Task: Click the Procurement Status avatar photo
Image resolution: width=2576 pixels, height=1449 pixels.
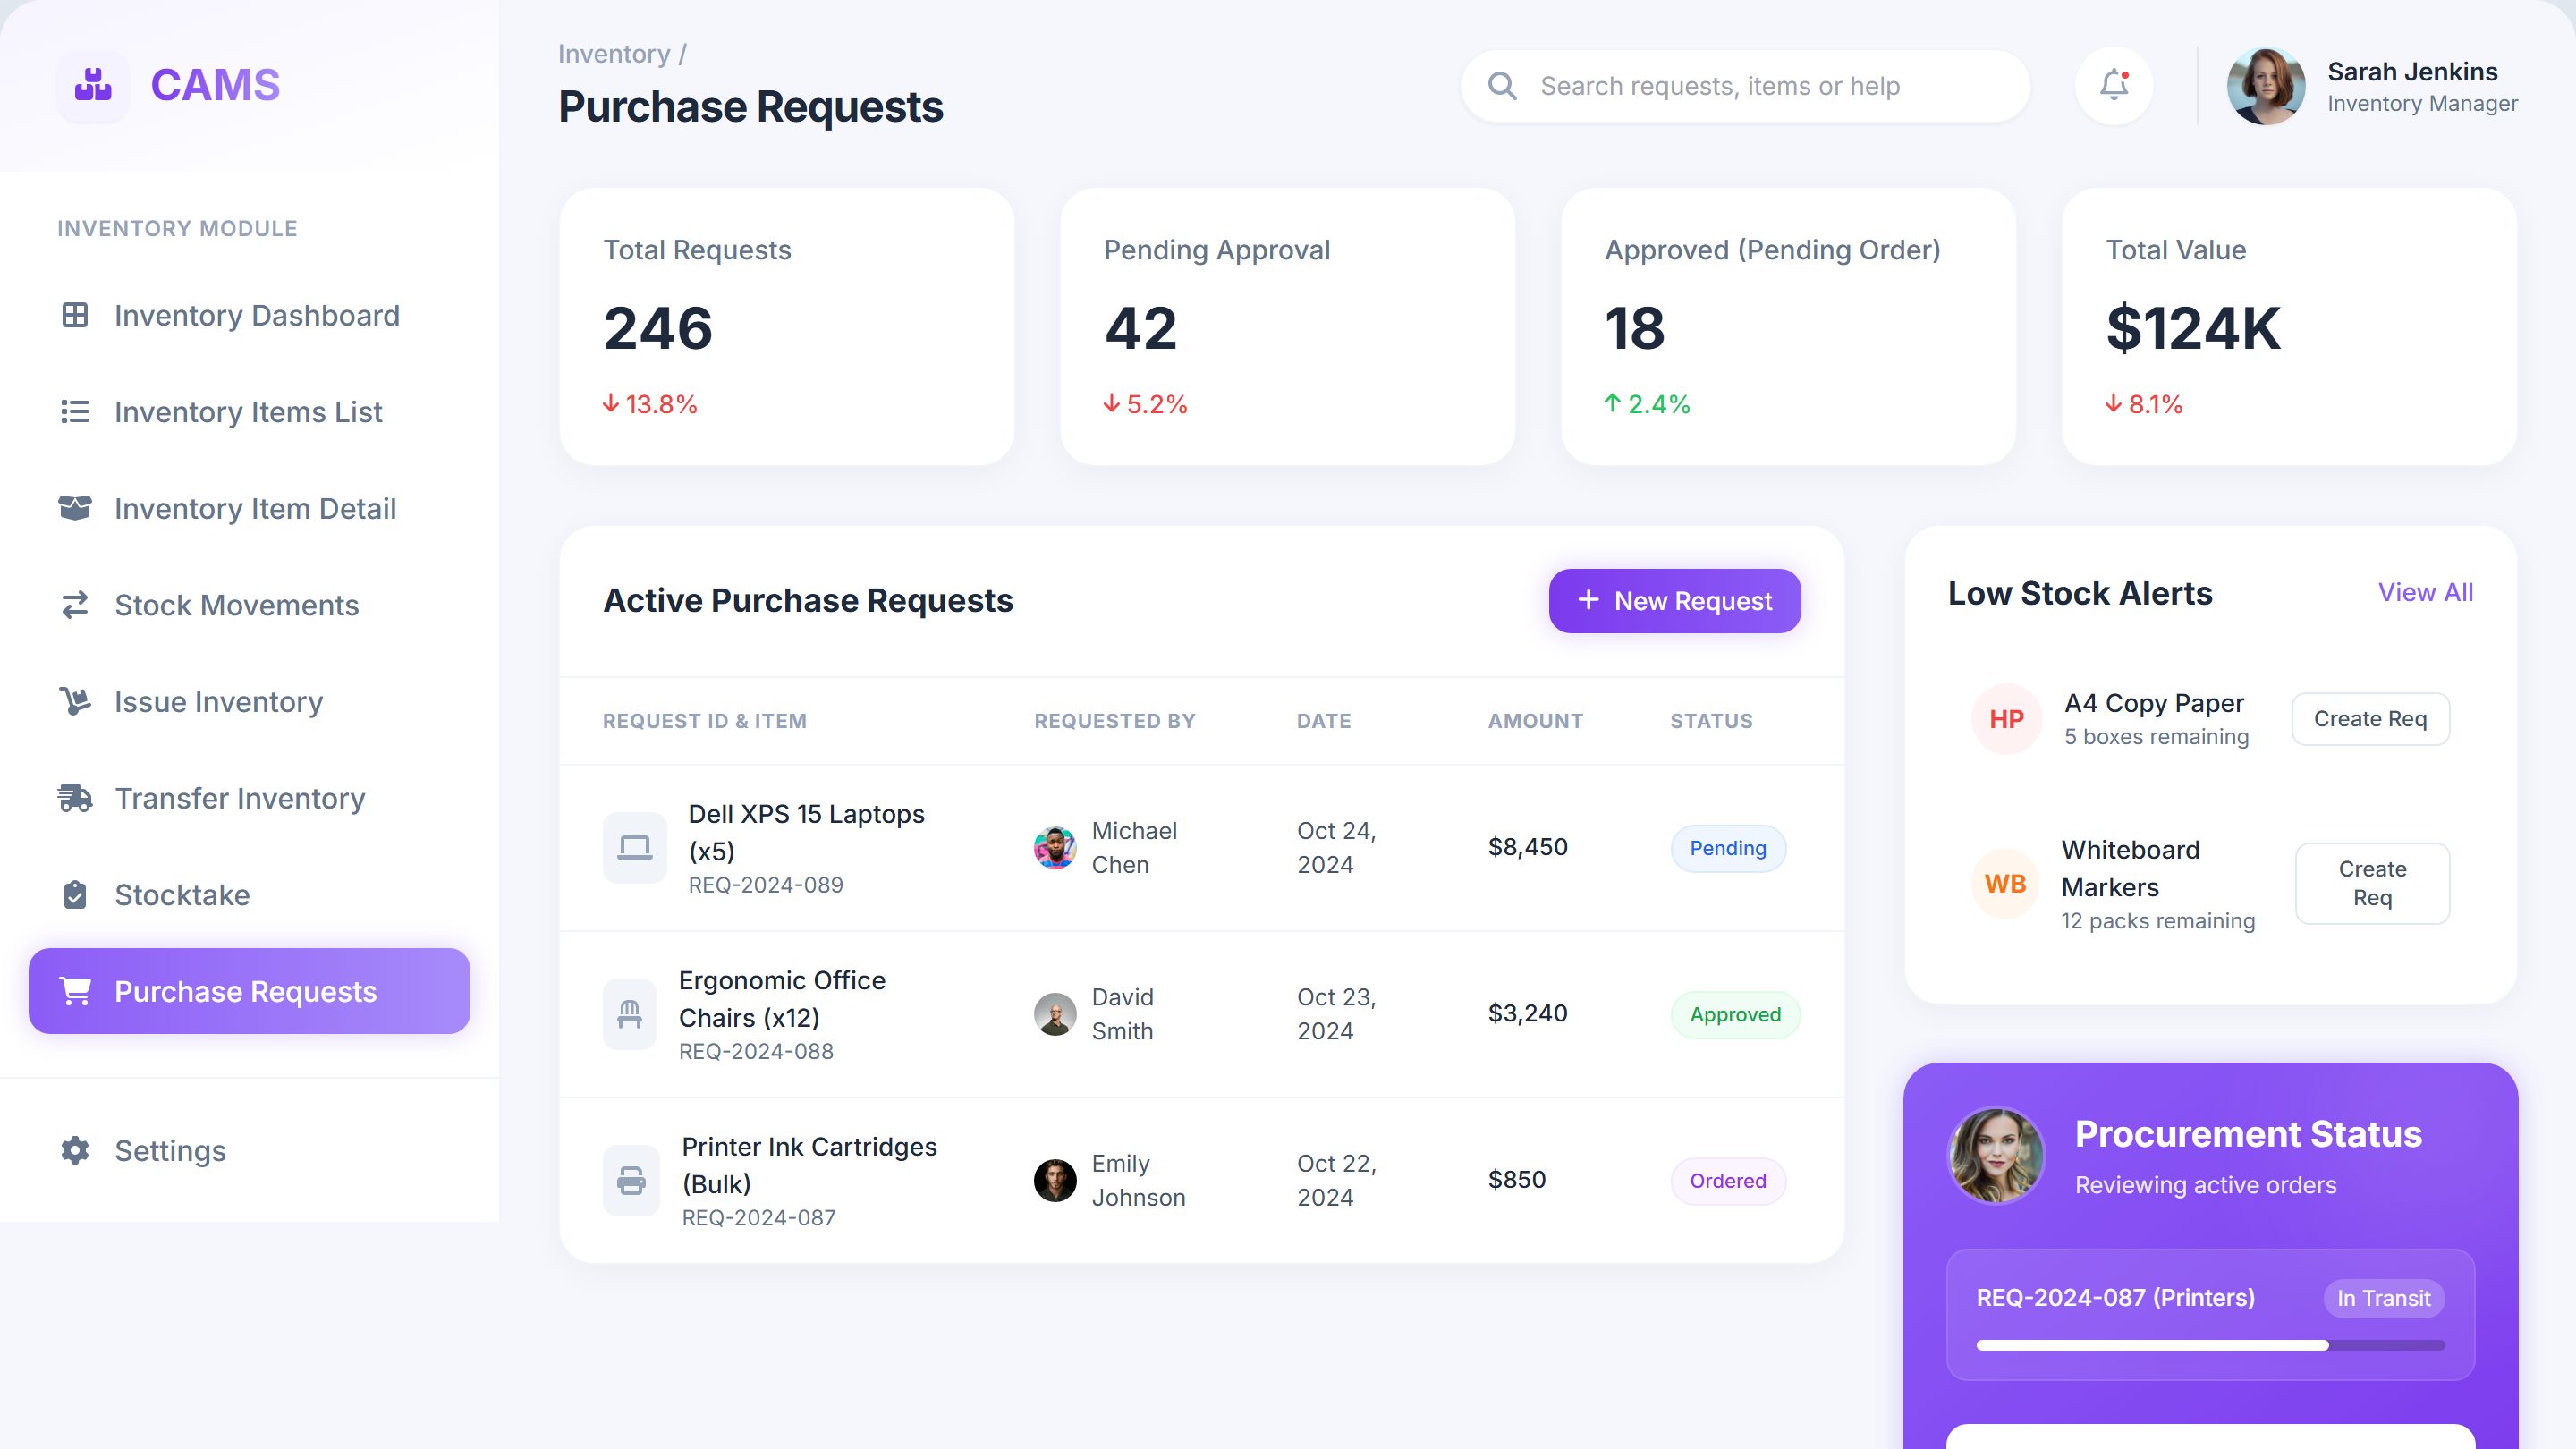Action: tap(1996, 1155)
